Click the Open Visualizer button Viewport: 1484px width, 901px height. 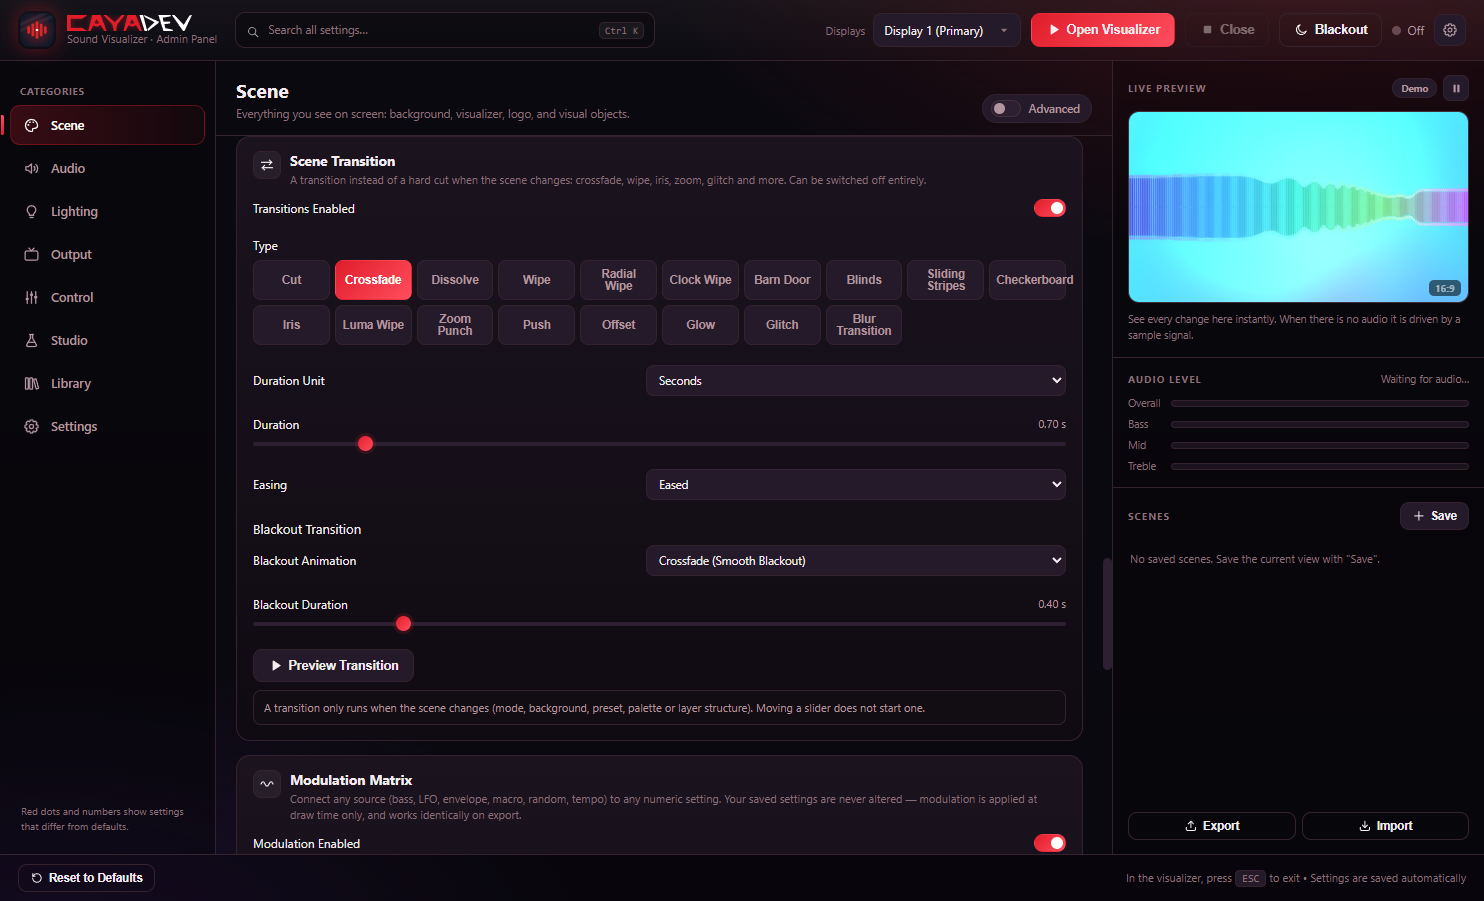tap(1103, 30)
